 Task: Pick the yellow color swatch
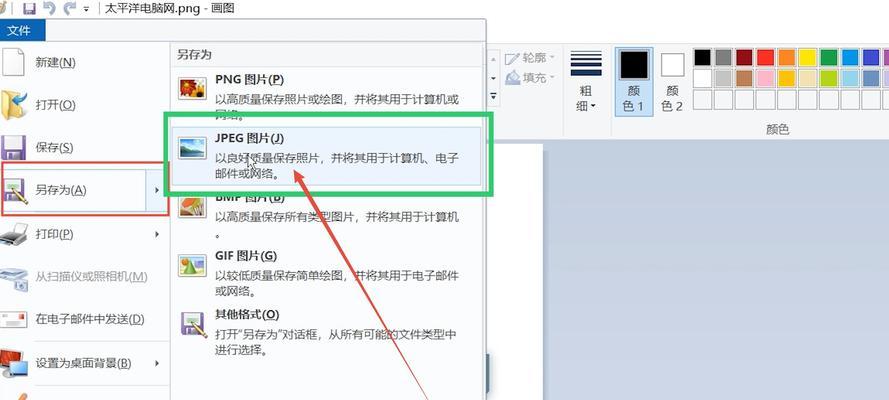tap(808, 58)
